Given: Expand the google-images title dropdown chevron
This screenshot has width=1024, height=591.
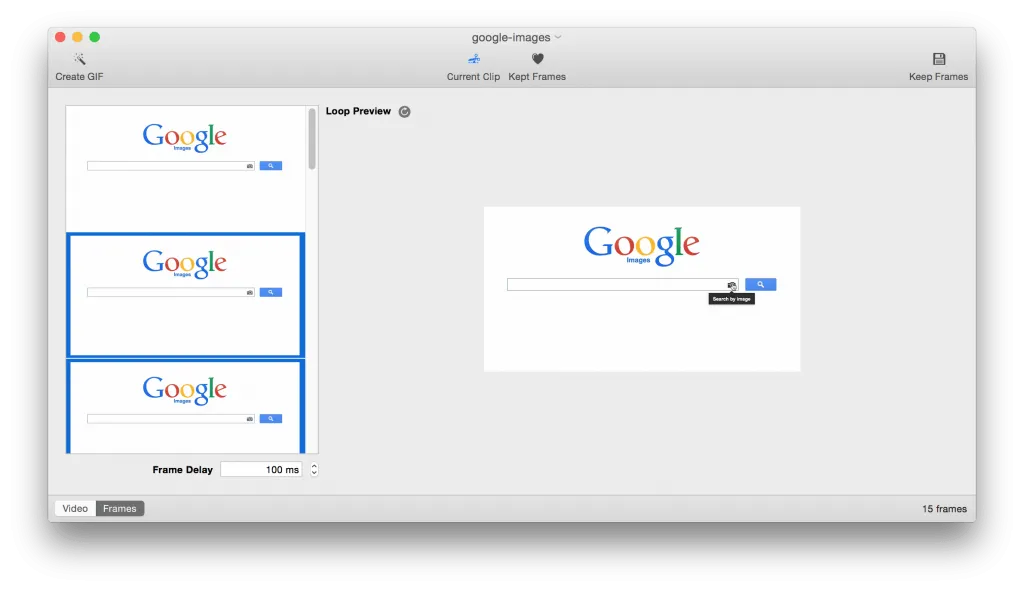Looking at the screenshot, I should pos(558,37).
